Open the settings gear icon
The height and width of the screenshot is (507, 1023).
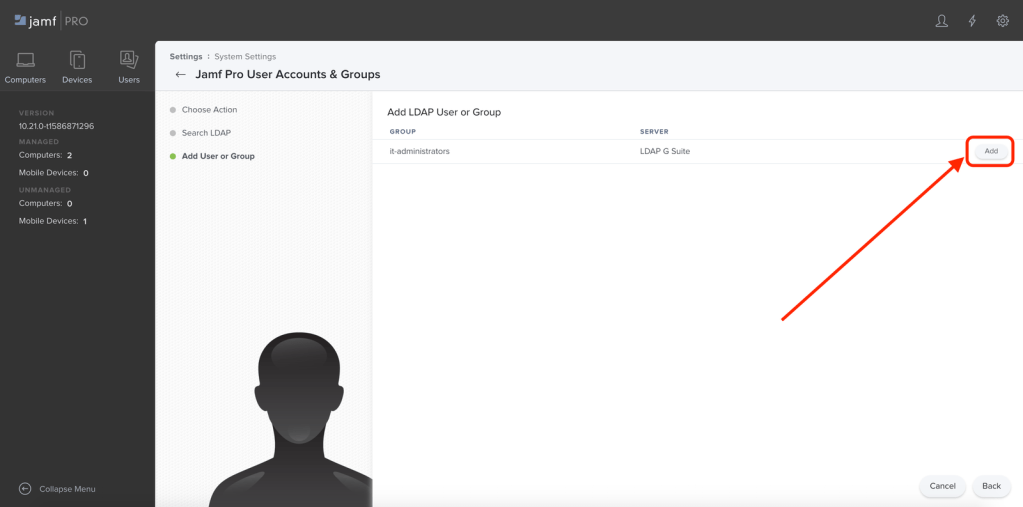(x=1002, y=21)
